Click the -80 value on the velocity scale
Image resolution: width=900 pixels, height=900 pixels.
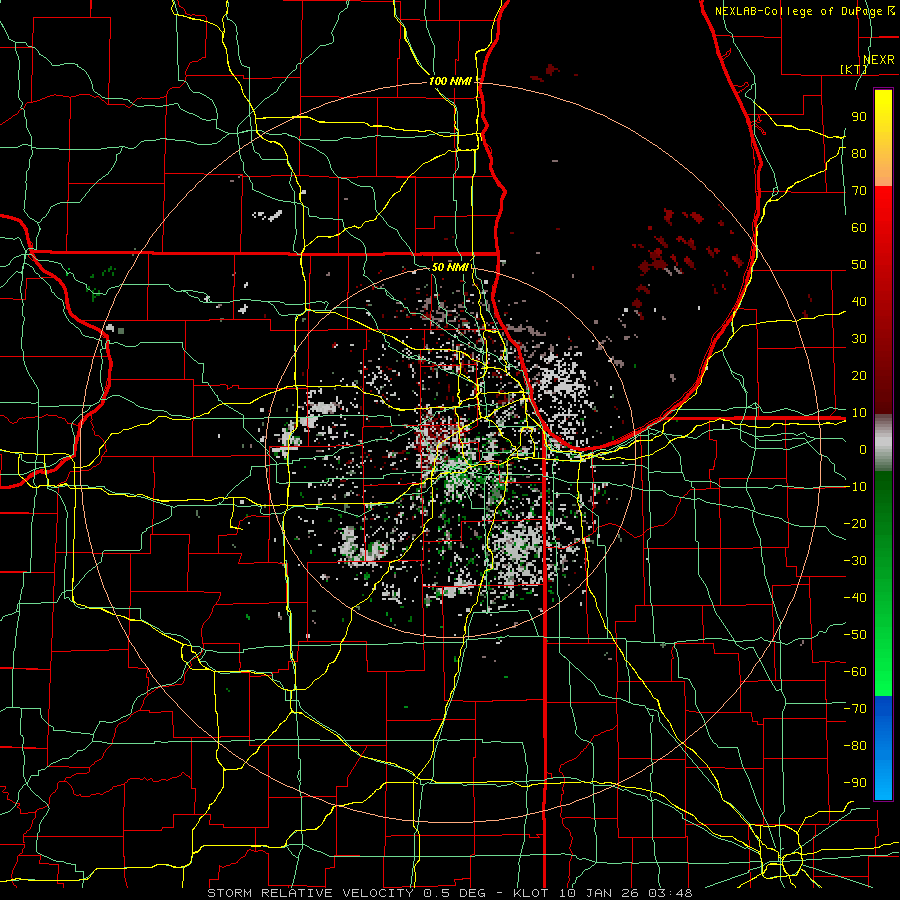click(x=855, y=746)
